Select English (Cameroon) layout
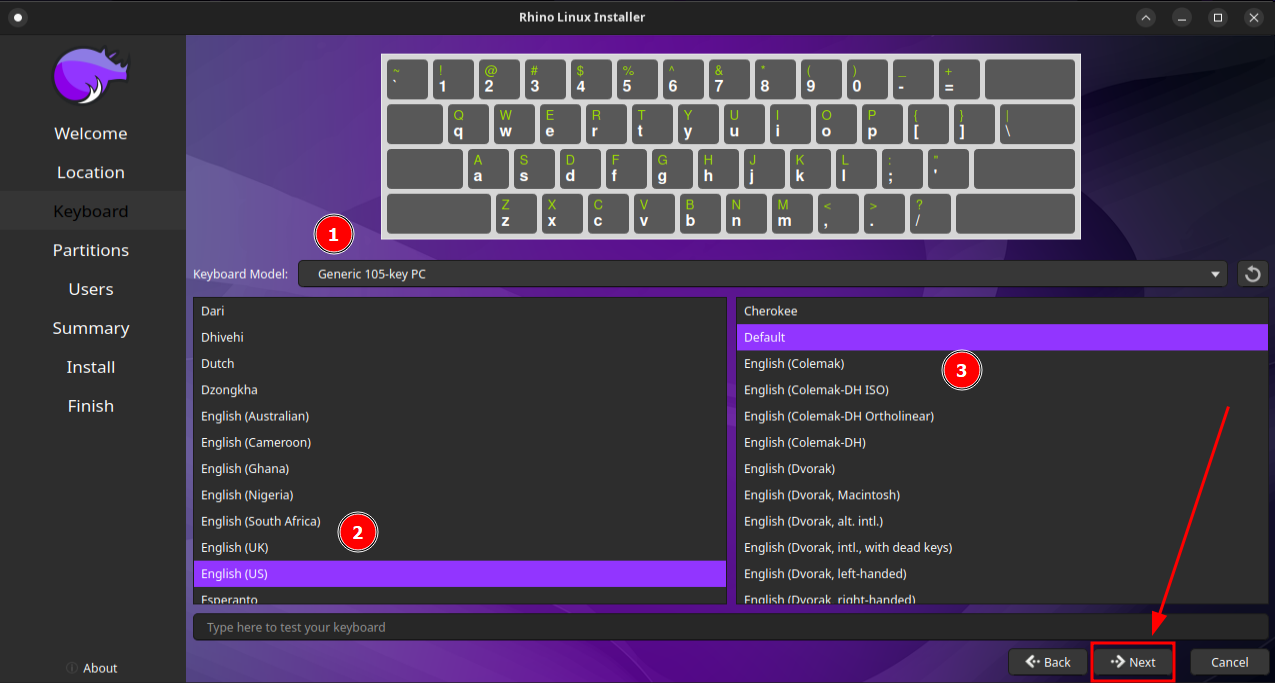 click(460, 442)
